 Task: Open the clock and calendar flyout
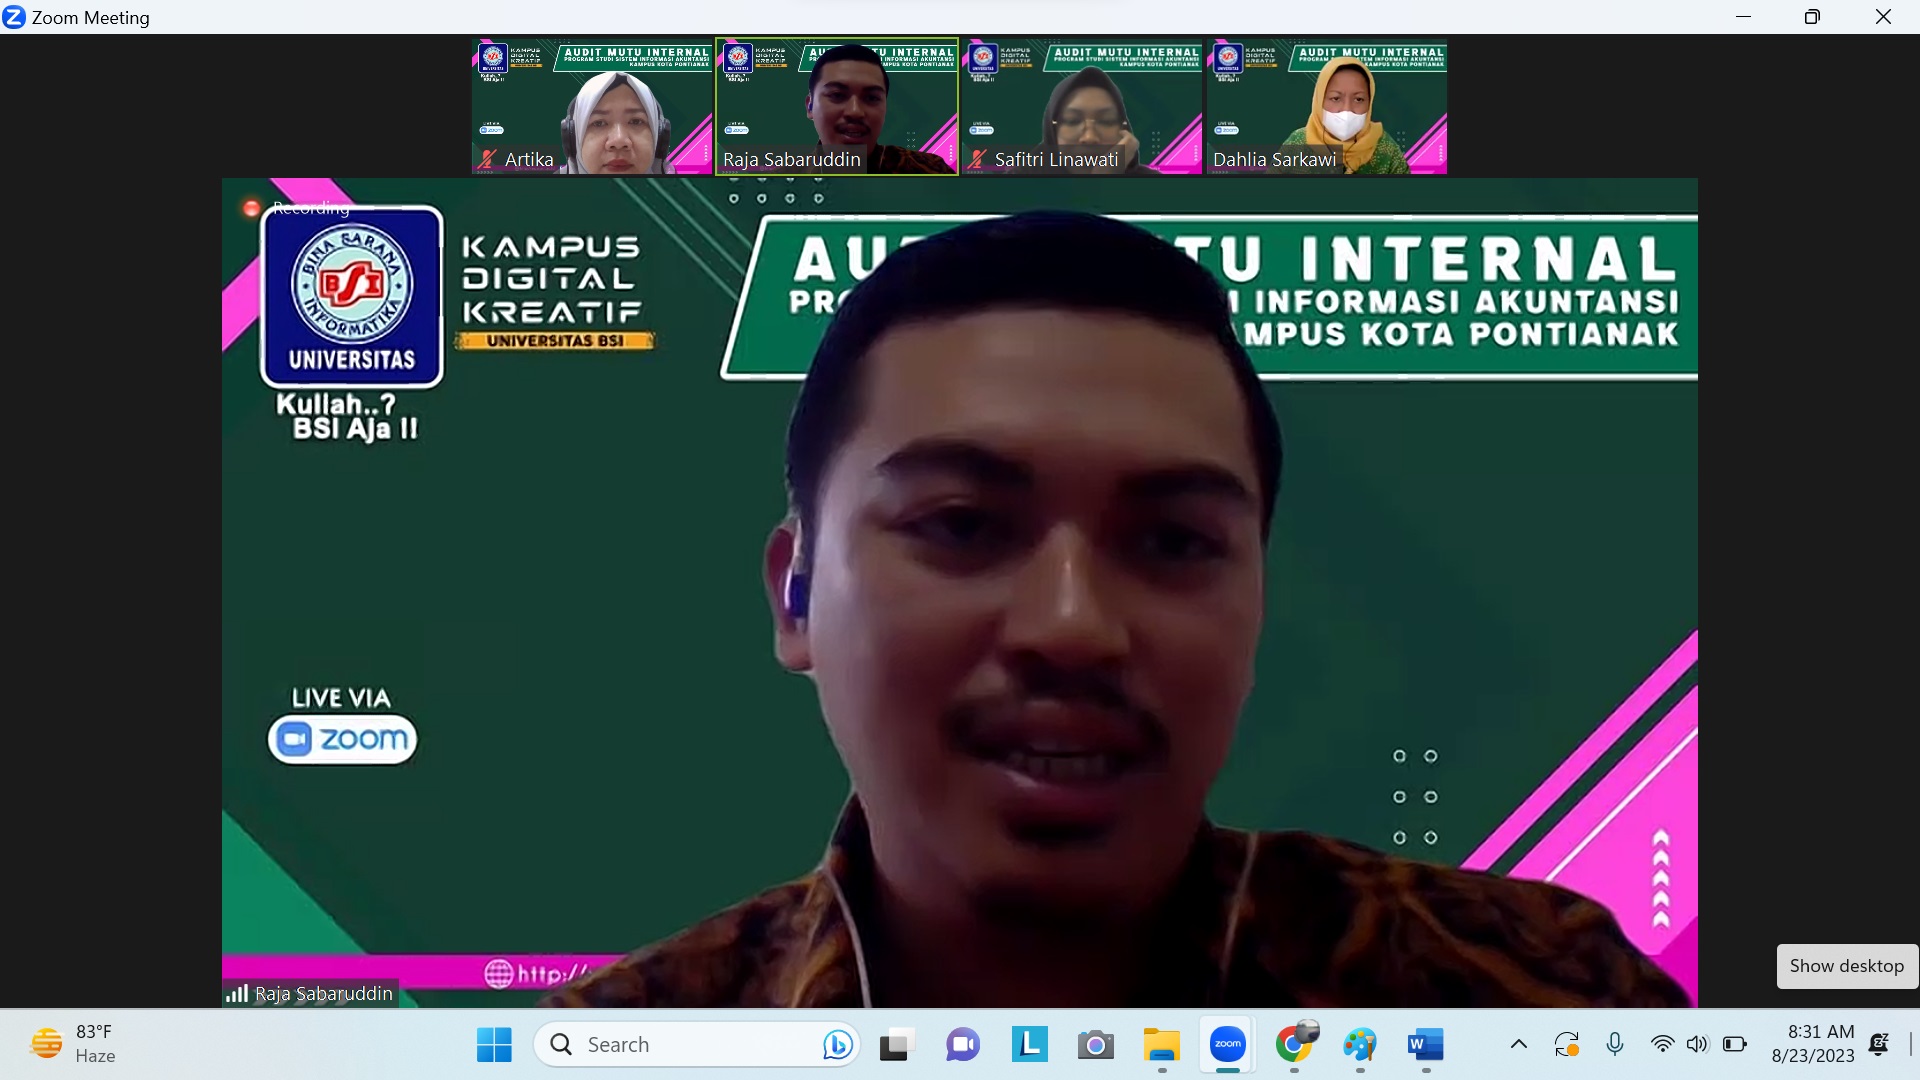pyautogui.click(x=1813, y=1044)
